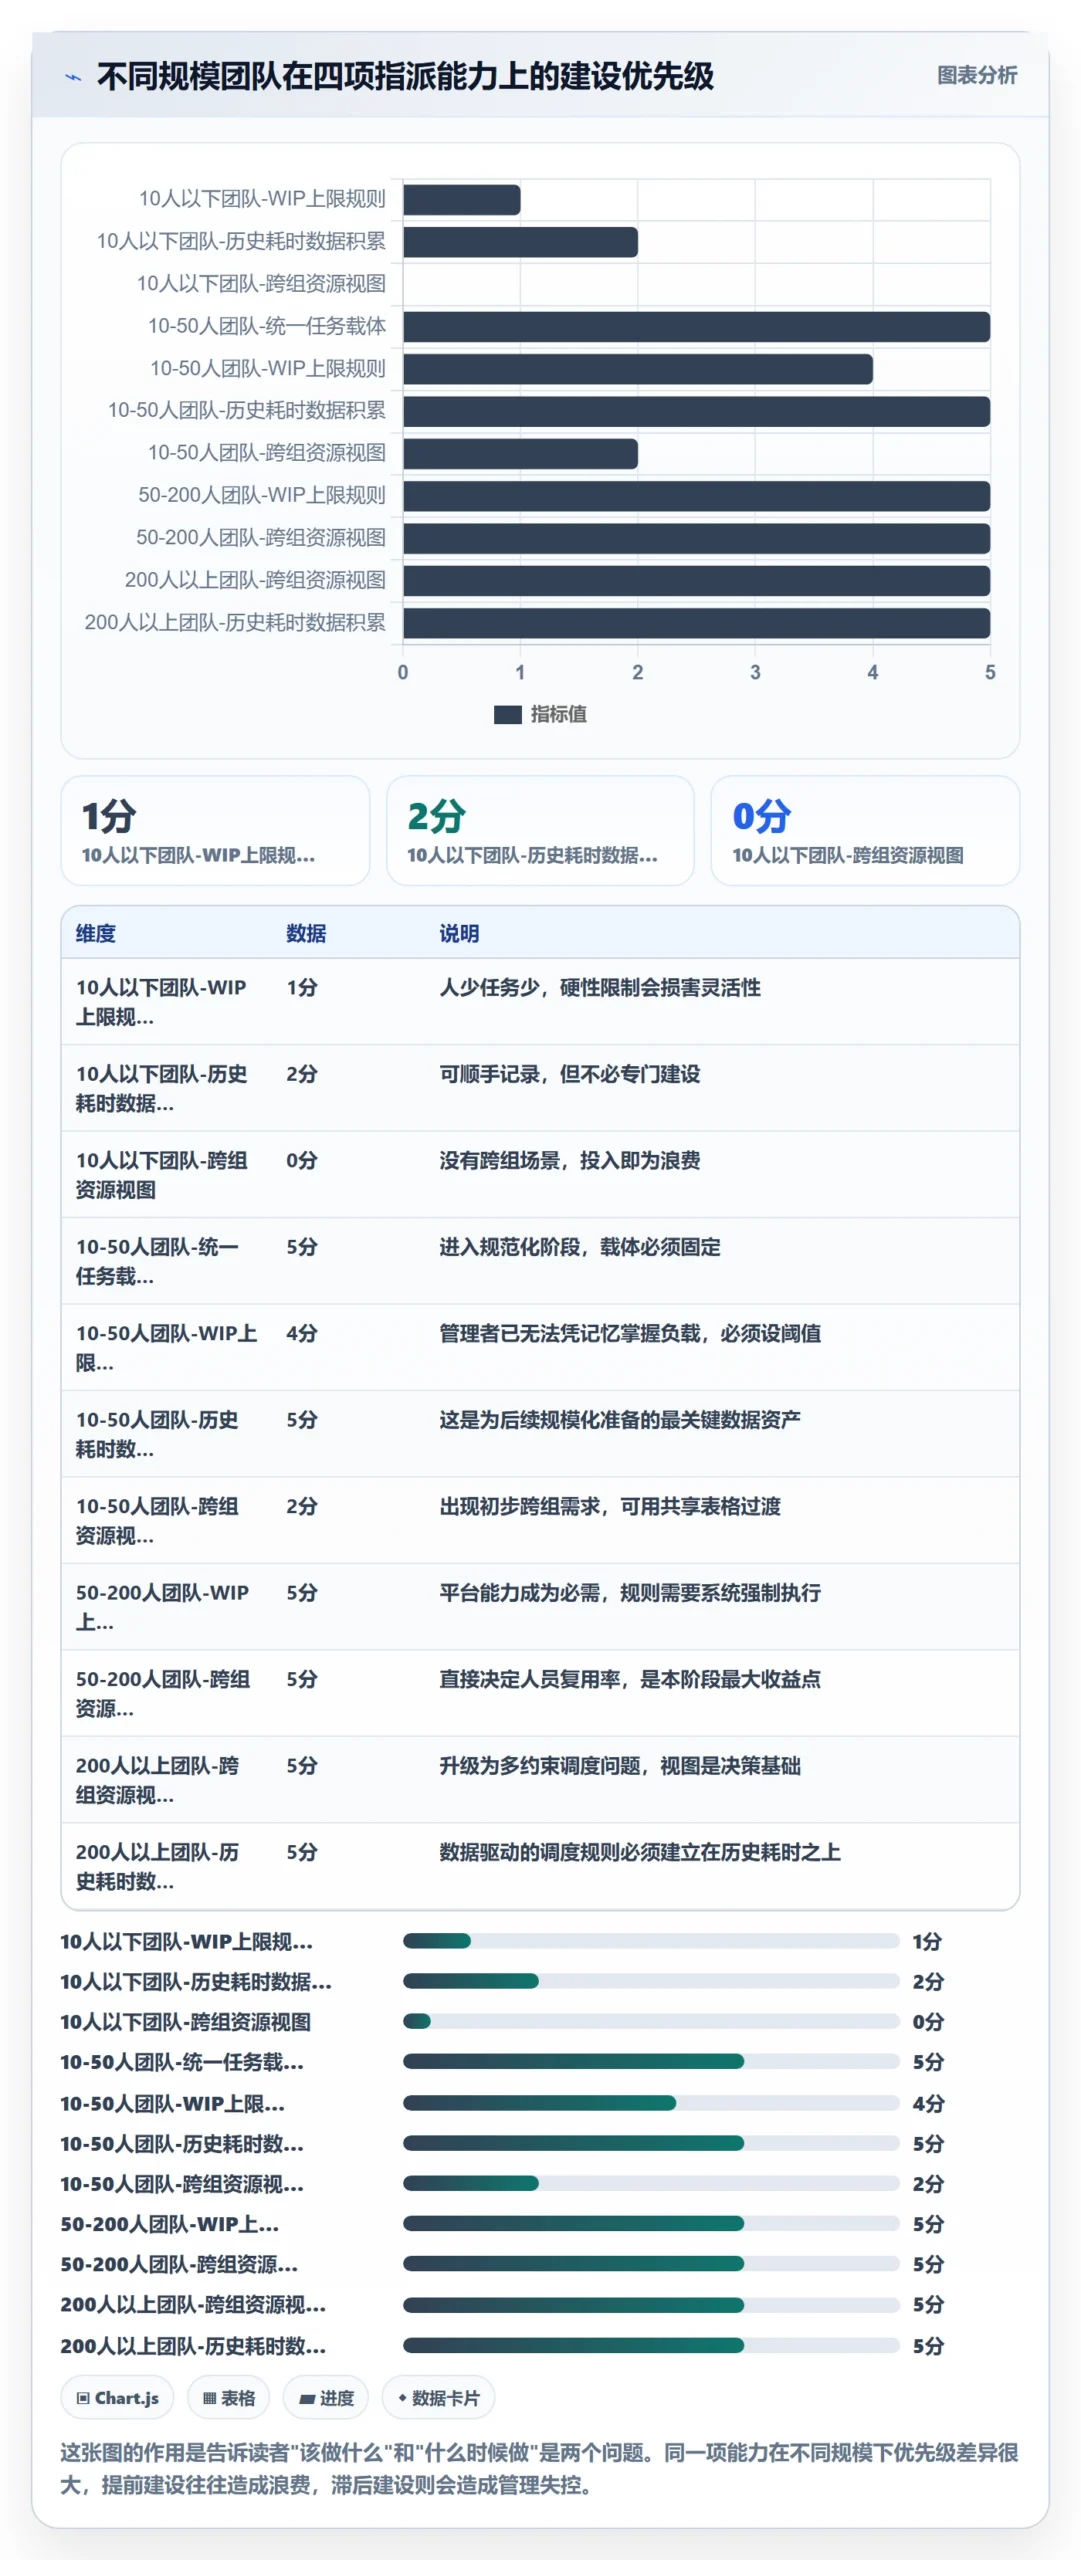Open the 1分 data card

tap(215, 831)
